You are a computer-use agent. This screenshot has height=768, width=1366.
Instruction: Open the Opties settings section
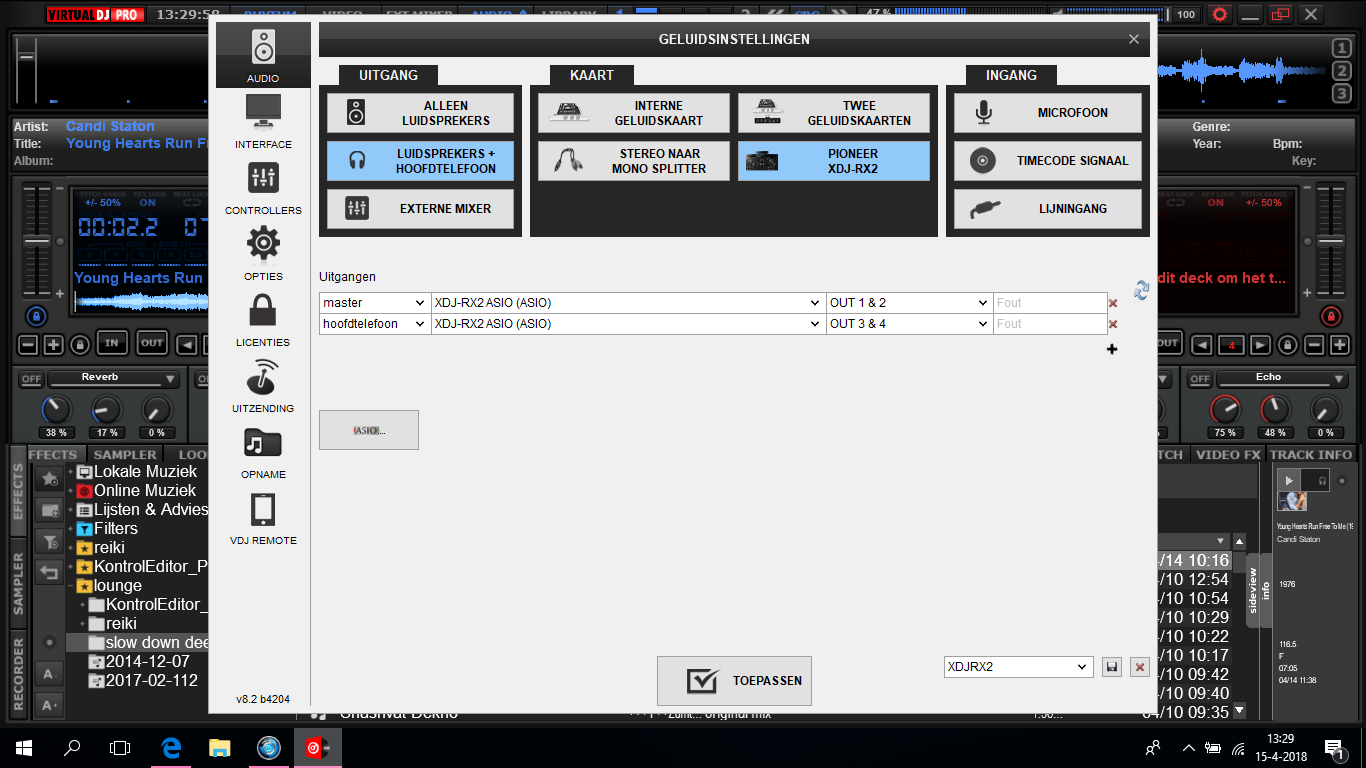(x=263, y=254)
